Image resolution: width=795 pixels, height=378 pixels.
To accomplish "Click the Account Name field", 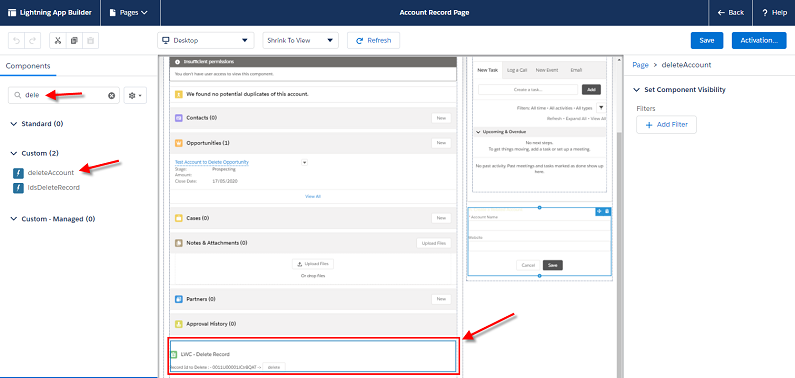I will [539, 225].
